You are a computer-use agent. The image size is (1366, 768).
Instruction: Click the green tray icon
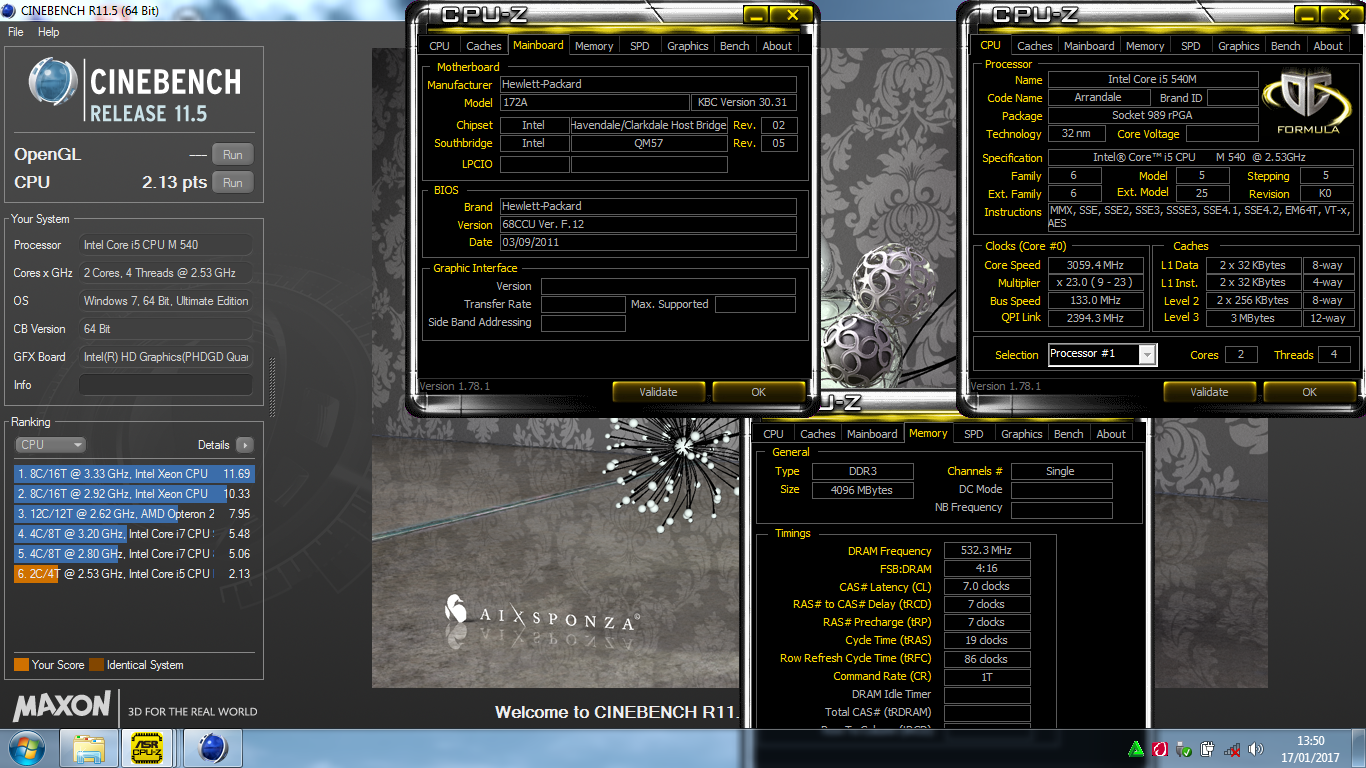1137,748
